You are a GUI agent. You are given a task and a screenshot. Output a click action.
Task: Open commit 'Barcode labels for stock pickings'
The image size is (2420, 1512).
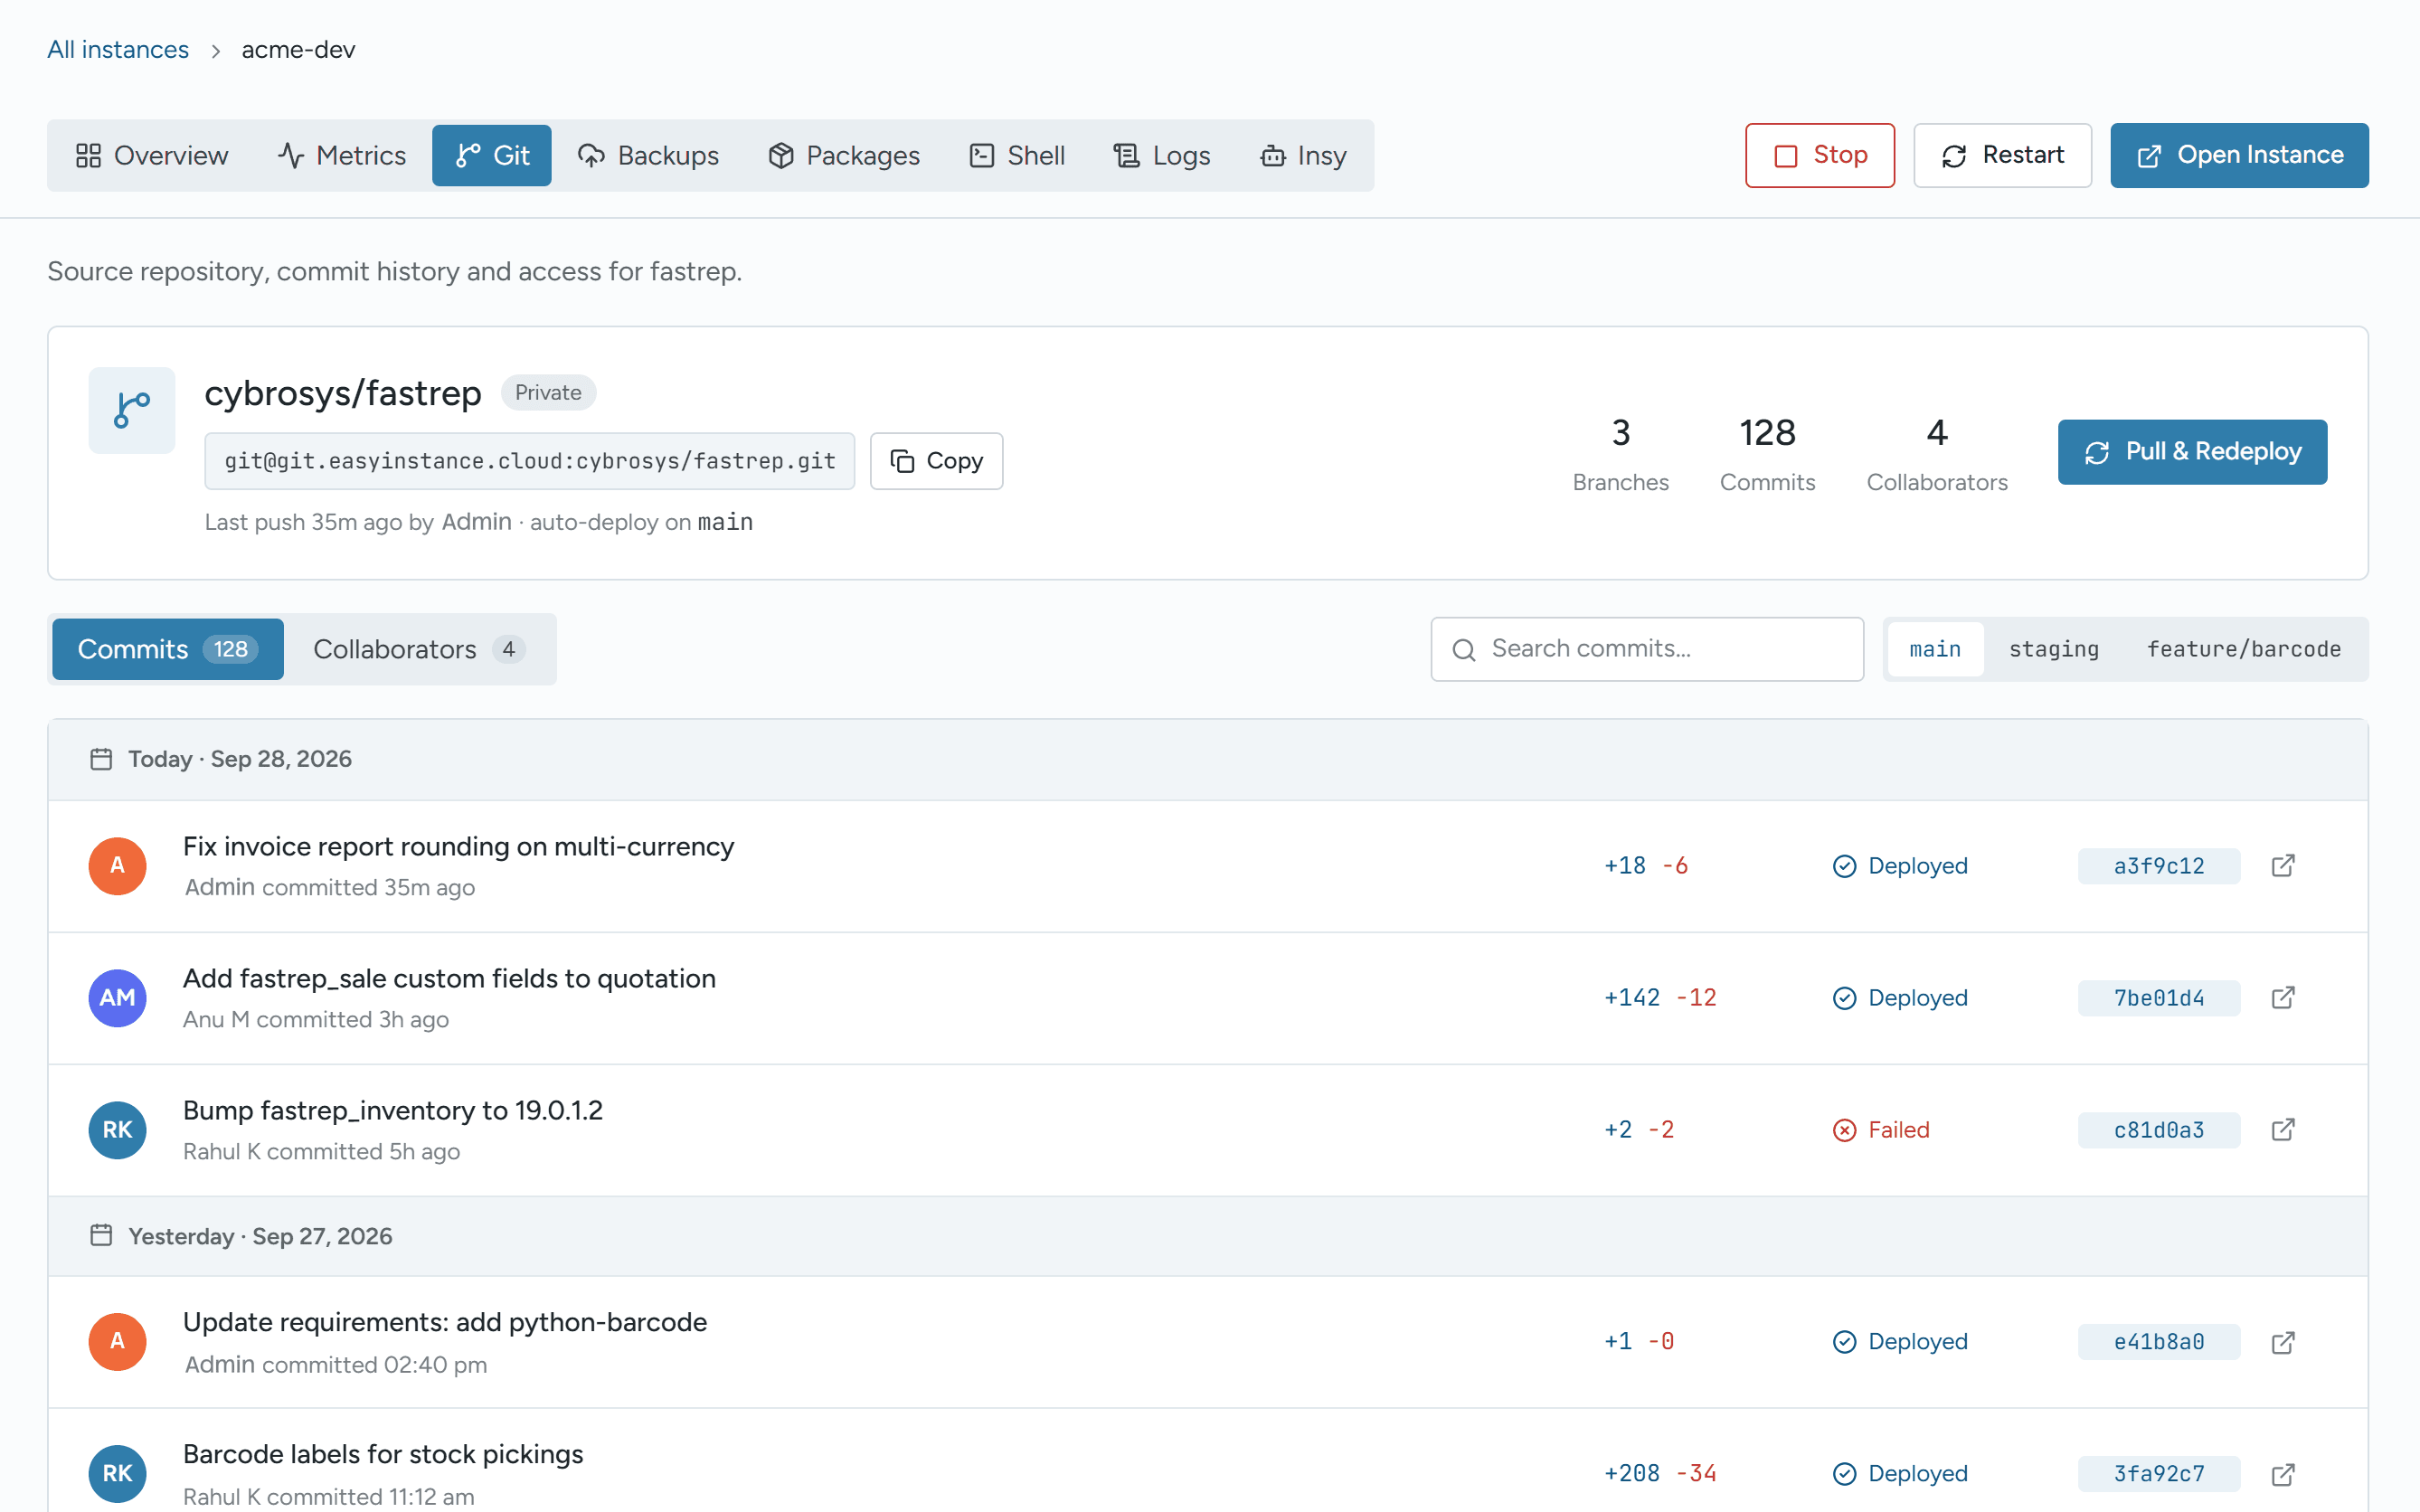[383, 1454]
